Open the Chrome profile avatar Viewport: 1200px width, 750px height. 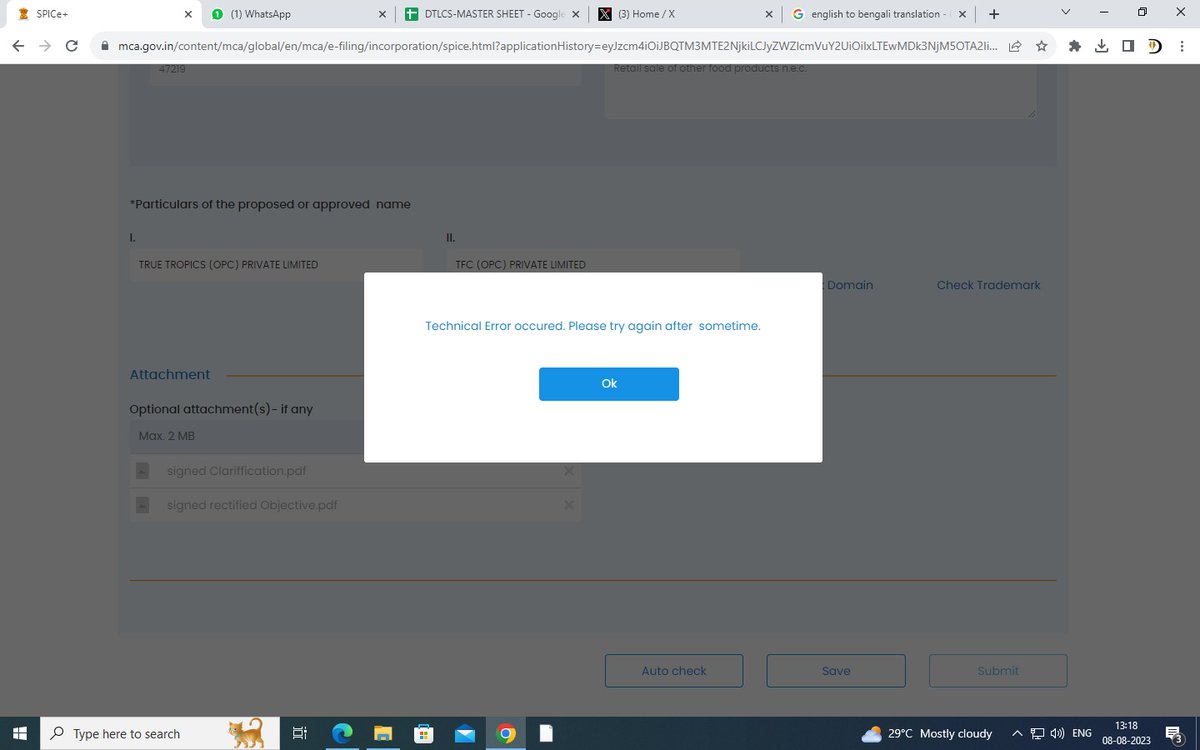[1154, 46]
